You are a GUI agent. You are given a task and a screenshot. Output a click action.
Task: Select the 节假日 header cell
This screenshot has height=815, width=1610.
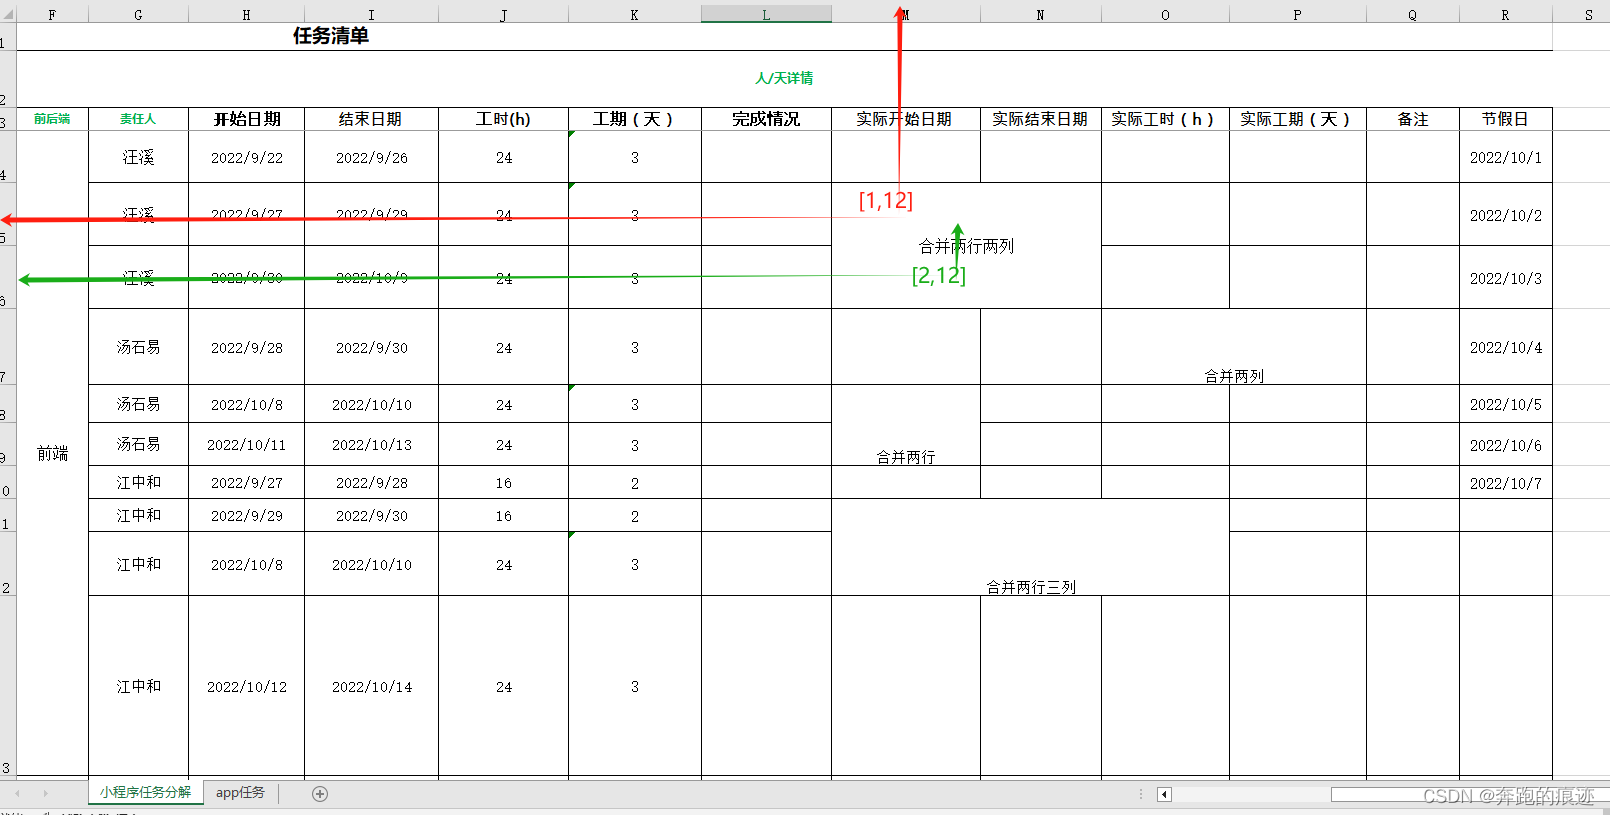pos(1505,119)
